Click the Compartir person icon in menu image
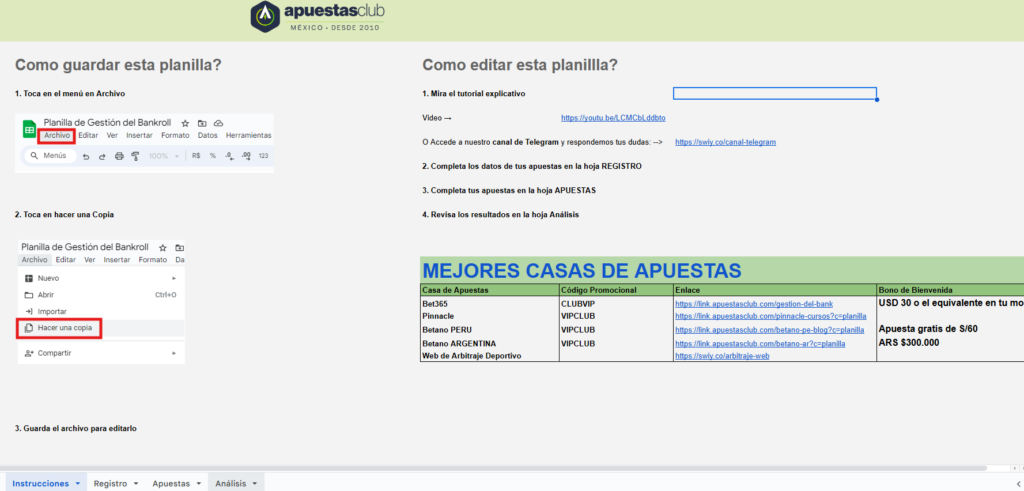 point(29,353)
